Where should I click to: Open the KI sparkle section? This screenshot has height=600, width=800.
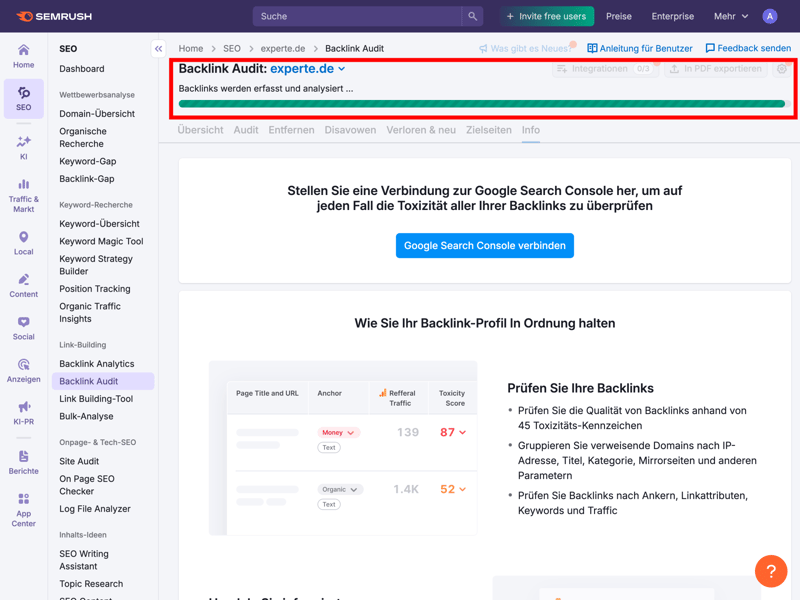click(23, 148)
